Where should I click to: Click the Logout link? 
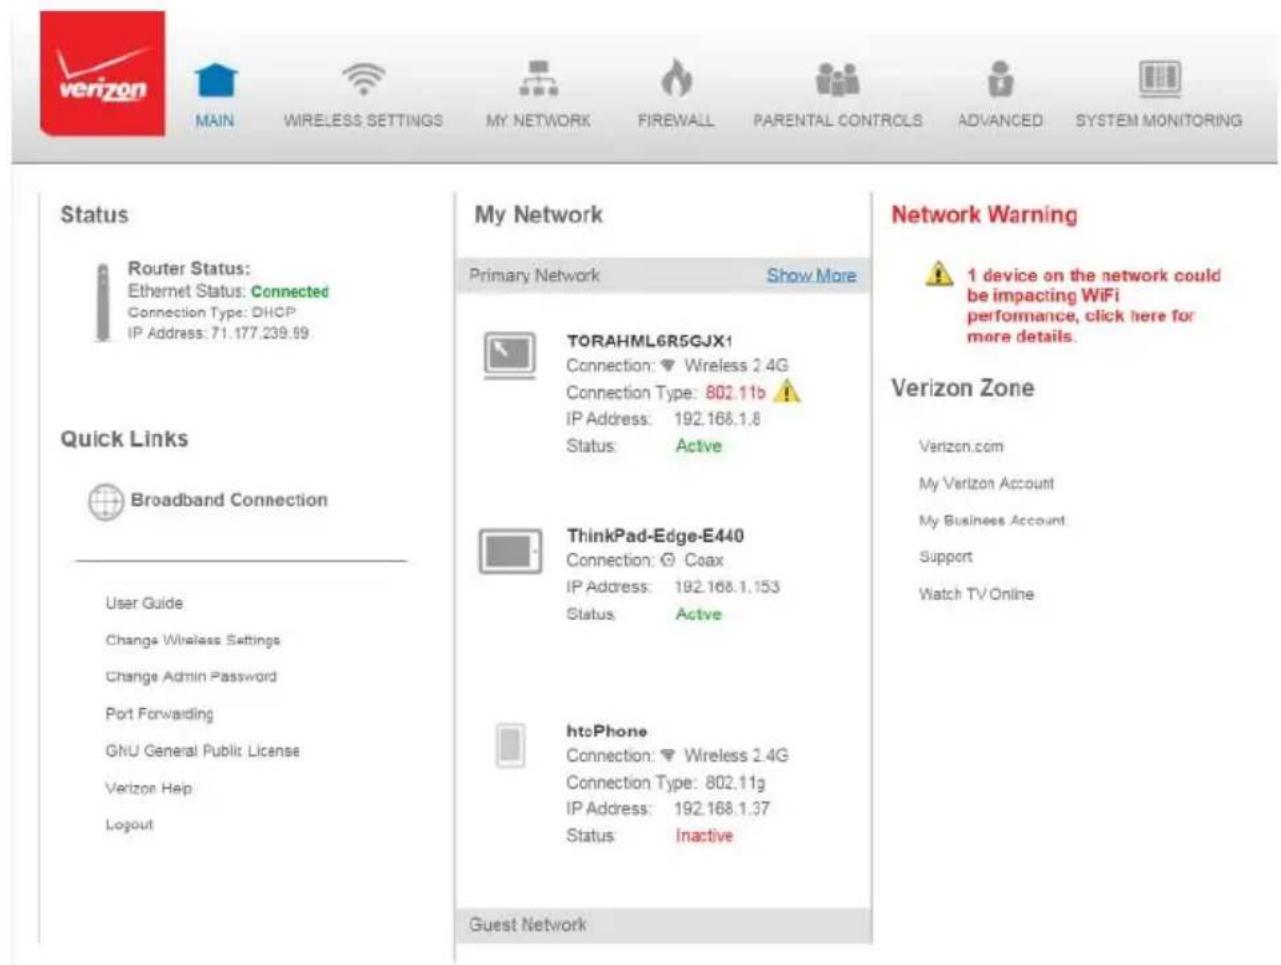point(129,825)
